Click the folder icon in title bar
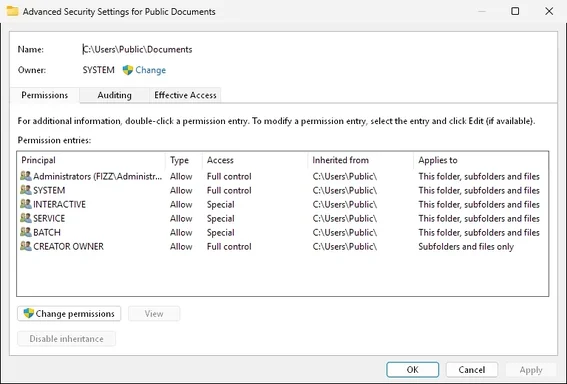 [12, 11]
